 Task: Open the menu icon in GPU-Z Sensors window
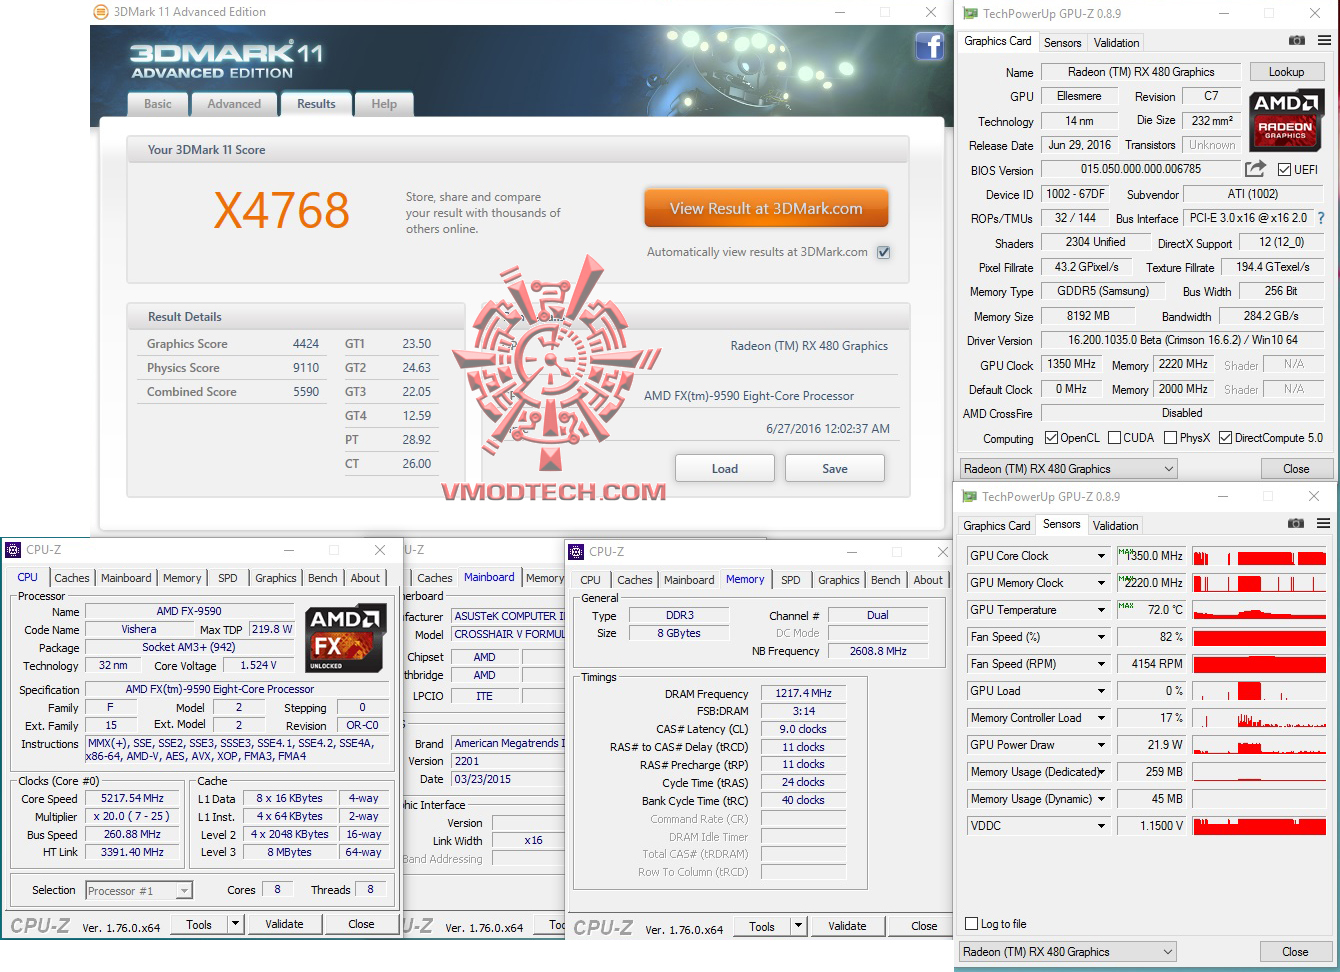pyautogui.click(x=1323, y=524)
